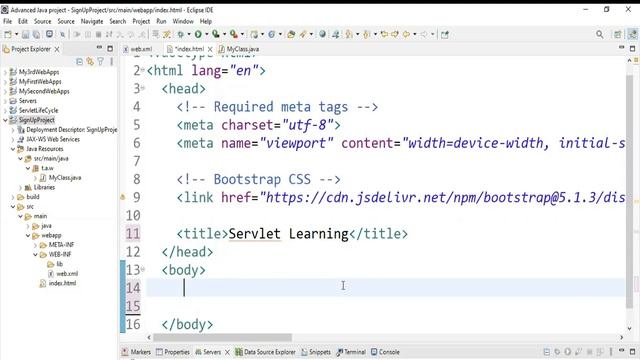The height and width of the screenshot is (360, 640).
Task: Expand the Libraries node
Action: 20,187
